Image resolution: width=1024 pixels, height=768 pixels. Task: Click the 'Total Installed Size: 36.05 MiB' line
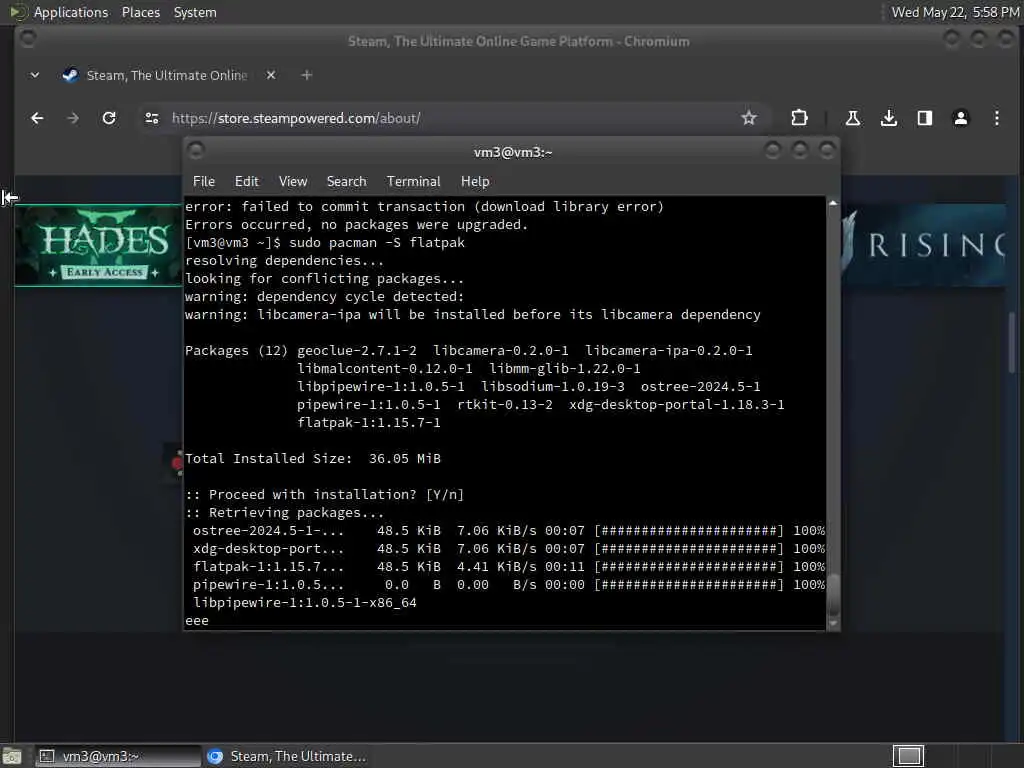(x=313, y=458)
